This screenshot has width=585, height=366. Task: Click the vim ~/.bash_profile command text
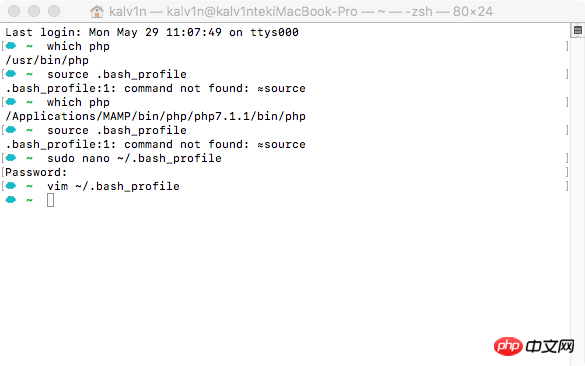pos(113,186)
